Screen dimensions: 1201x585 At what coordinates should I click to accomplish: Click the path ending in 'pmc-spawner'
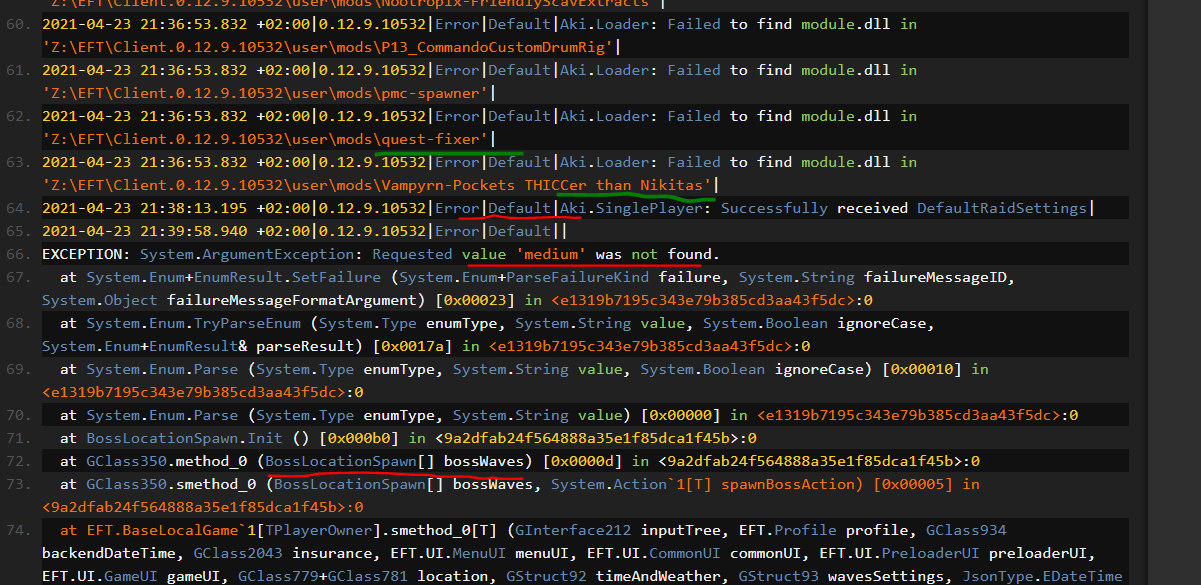tap(266, 93)
